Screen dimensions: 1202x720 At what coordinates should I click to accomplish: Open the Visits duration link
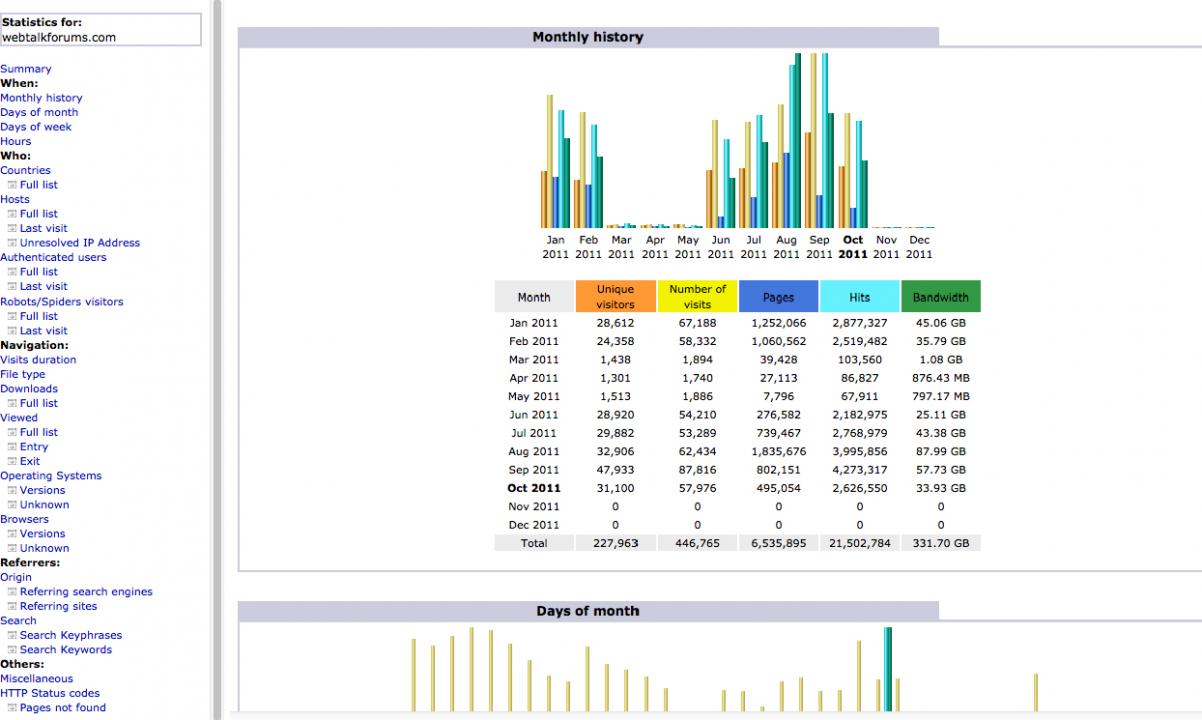(38, 360)
